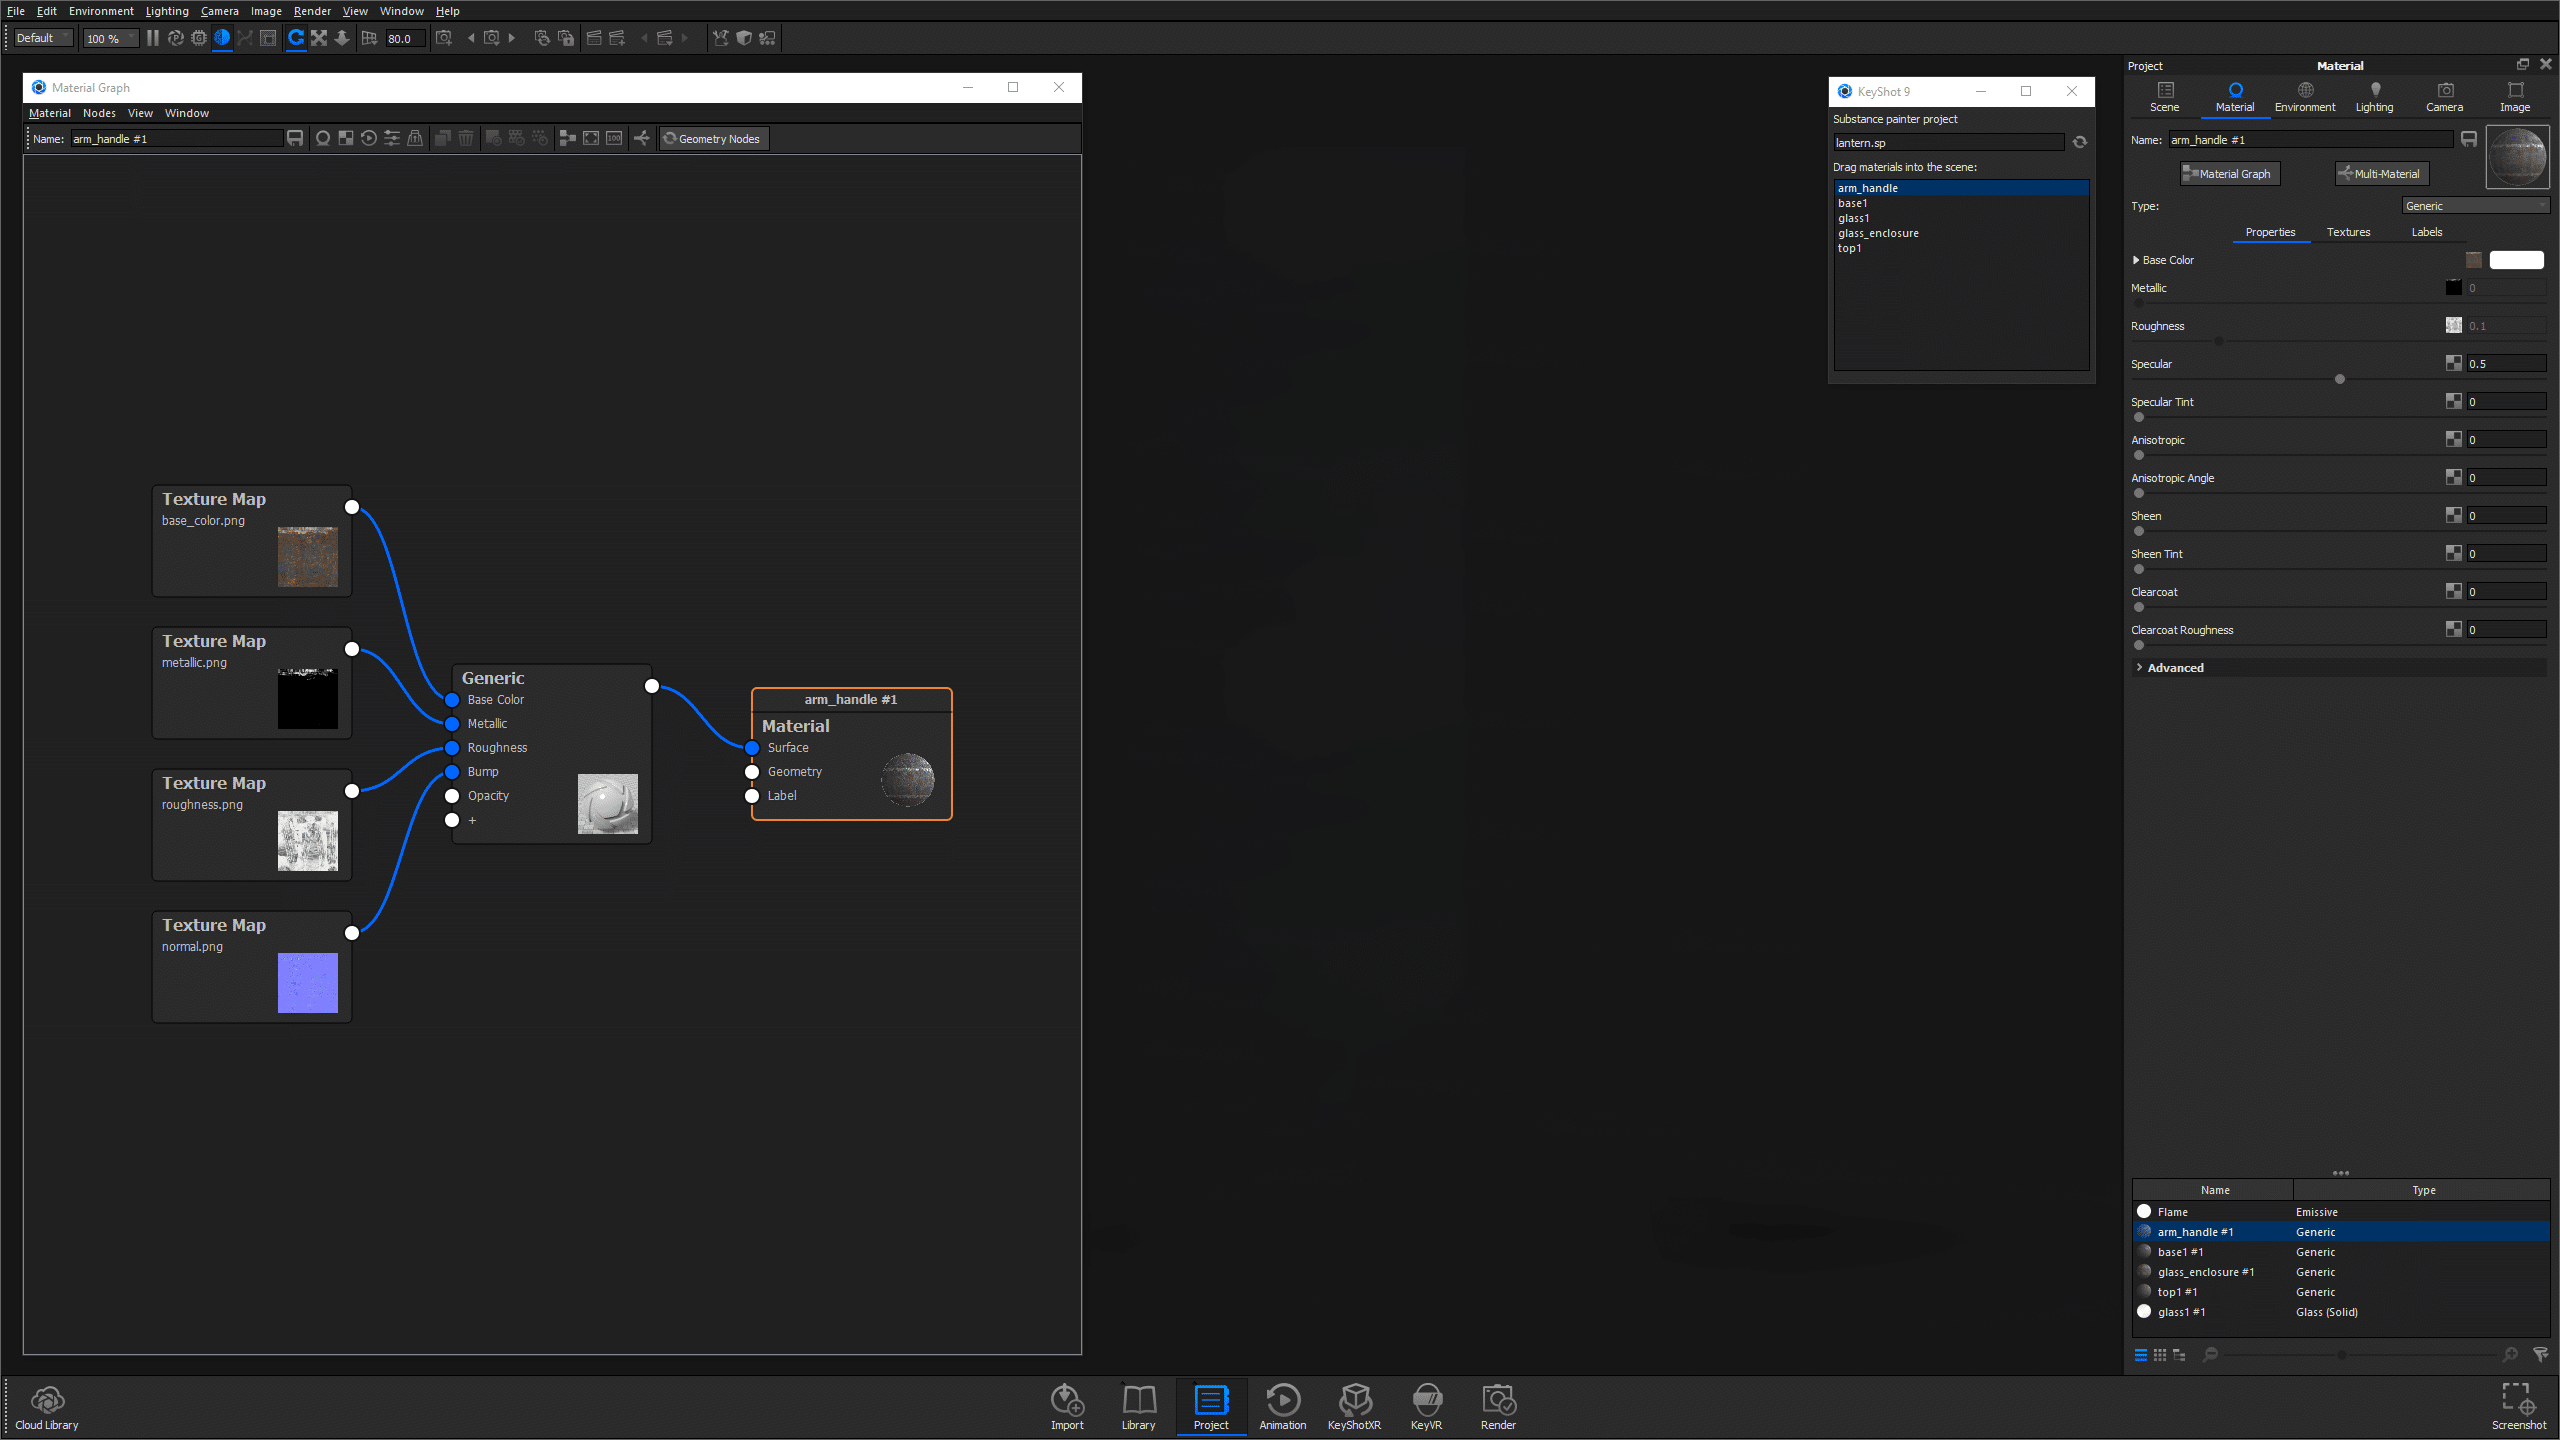Switch to Environment tab in Project panel
The height and width of the screenshot is (1440, 2560).
pyautogui.click(x=2305, y=97)
